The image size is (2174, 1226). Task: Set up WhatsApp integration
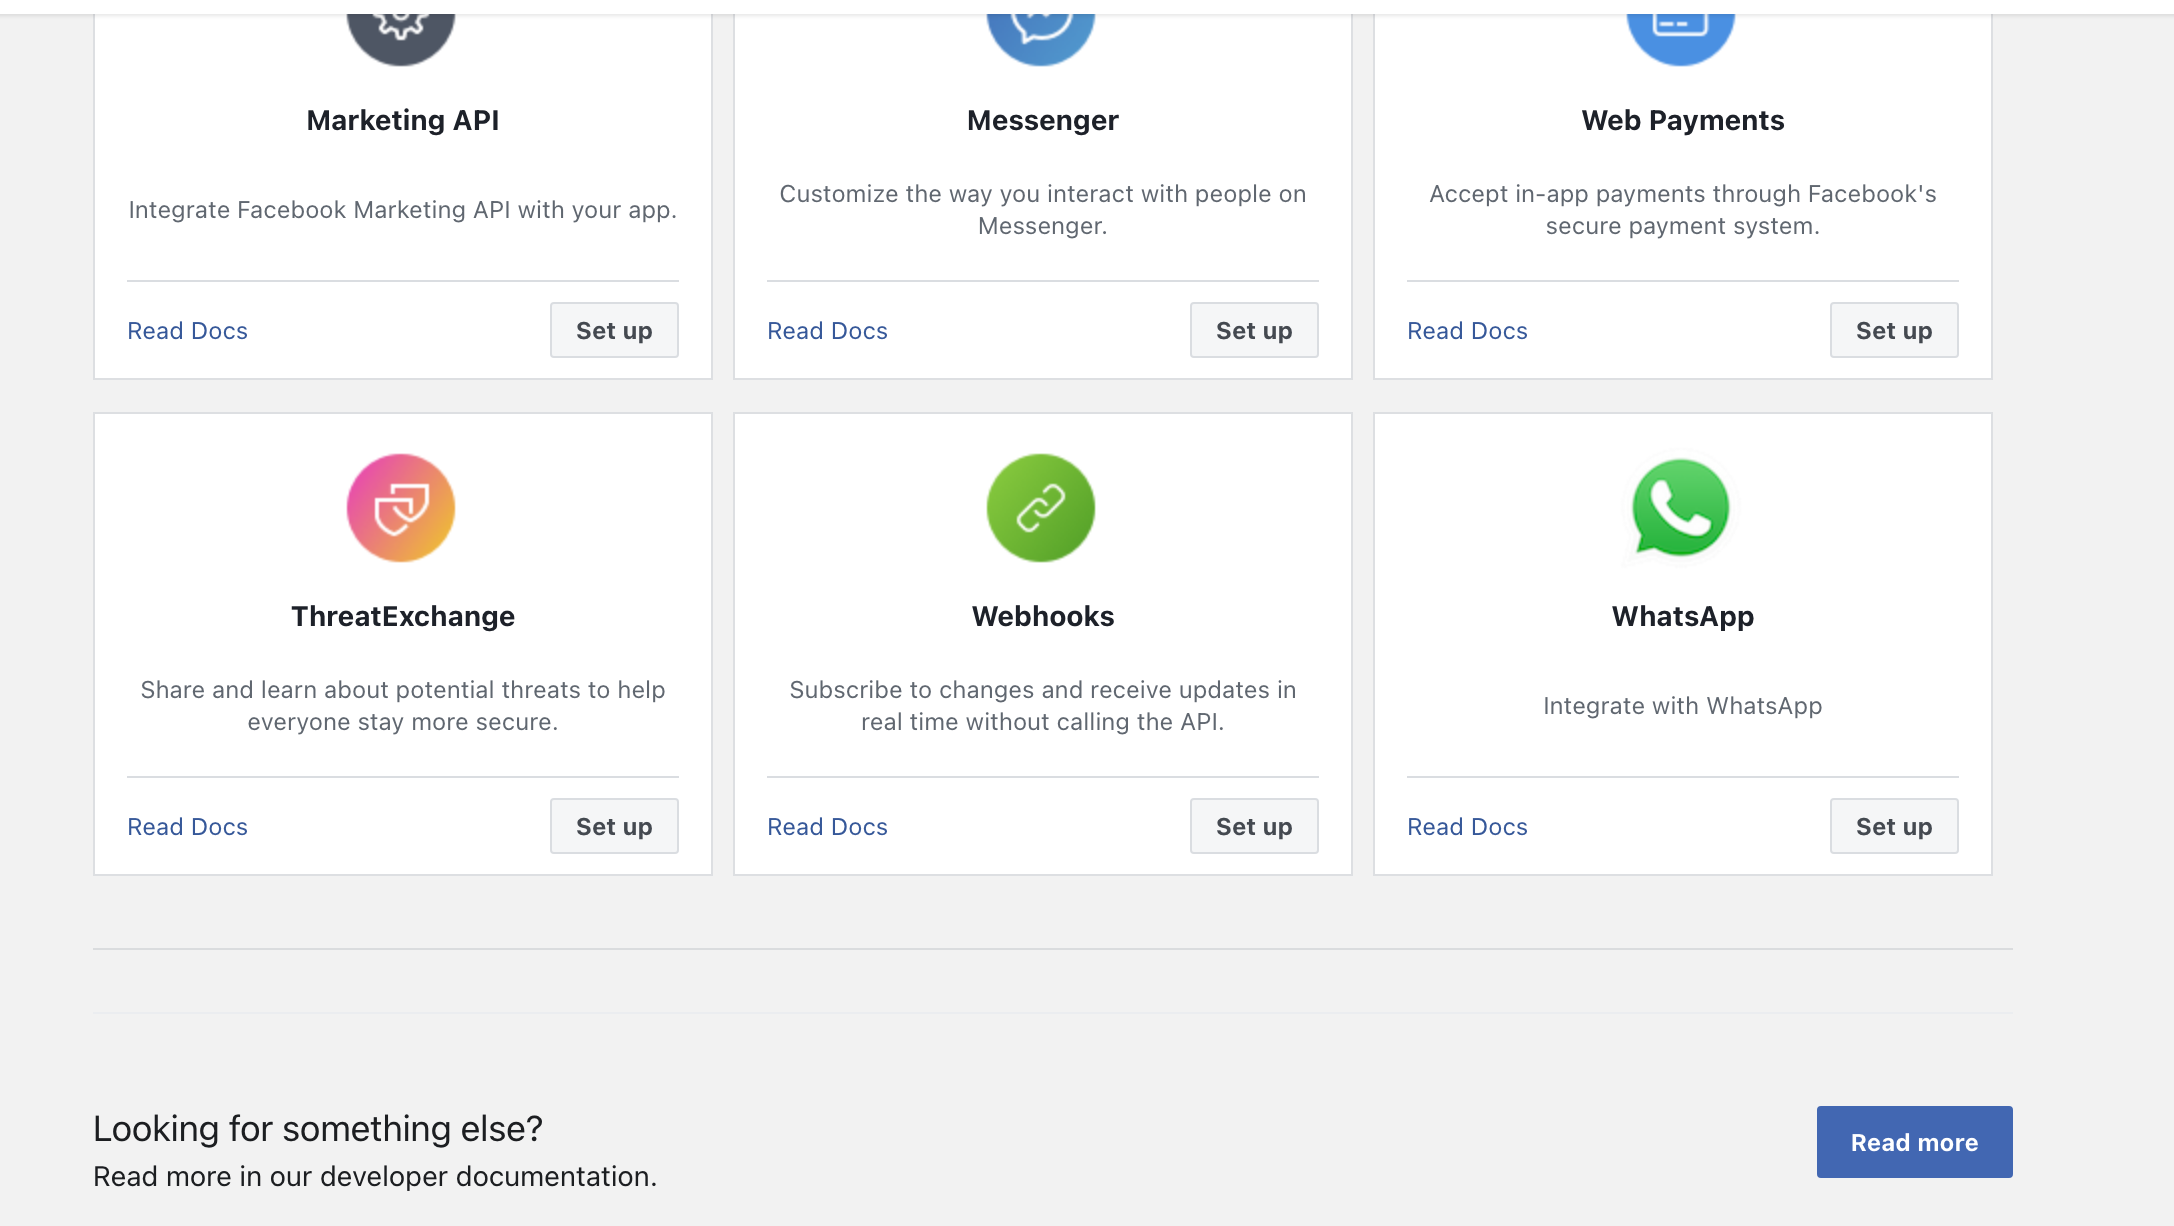tap(1894, 826)
